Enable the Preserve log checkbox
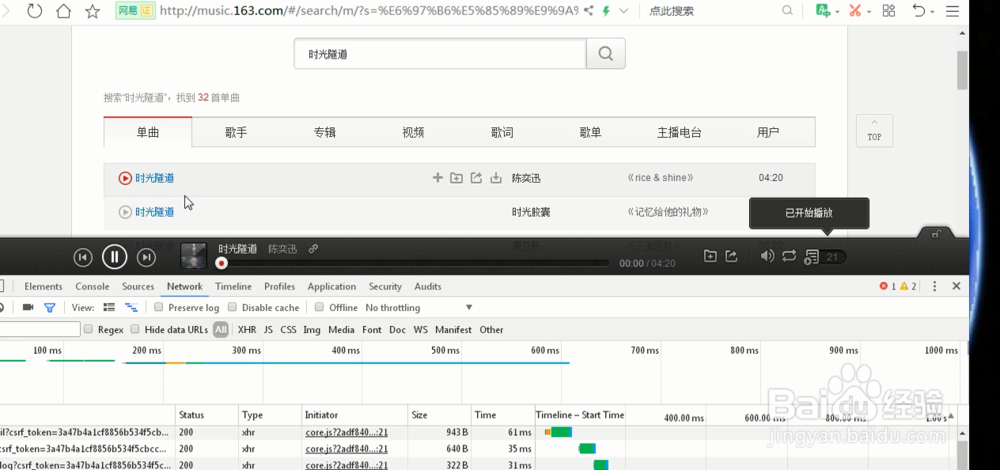This screenshot has width=1000, height=470. click(x=159, y=307)
